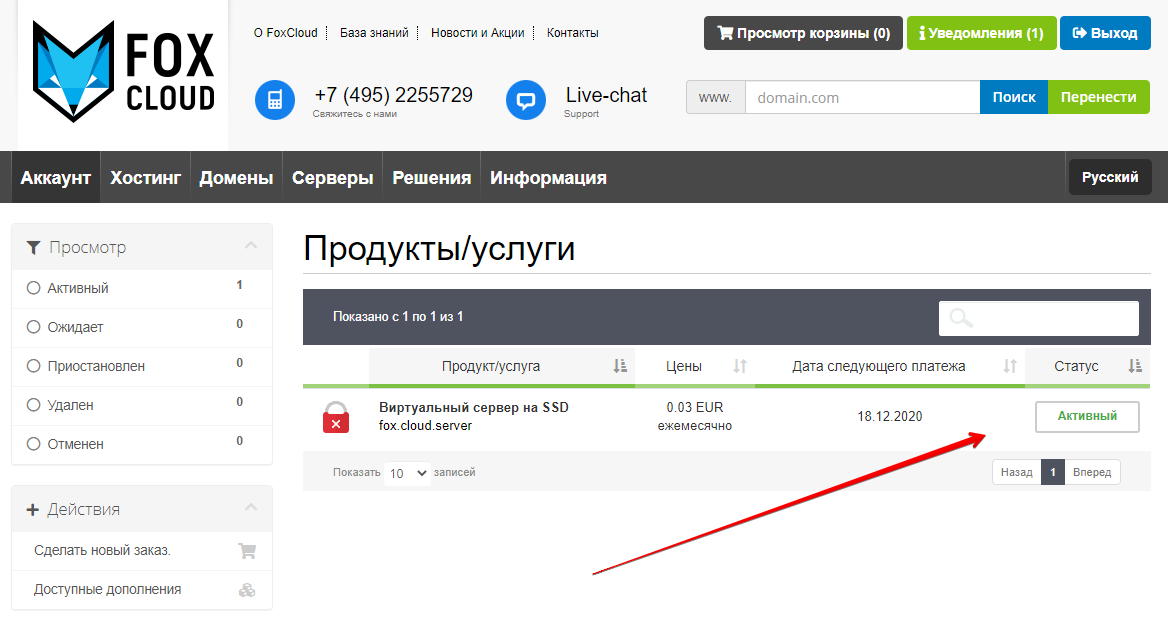Click the domain.com search input field

861,98
